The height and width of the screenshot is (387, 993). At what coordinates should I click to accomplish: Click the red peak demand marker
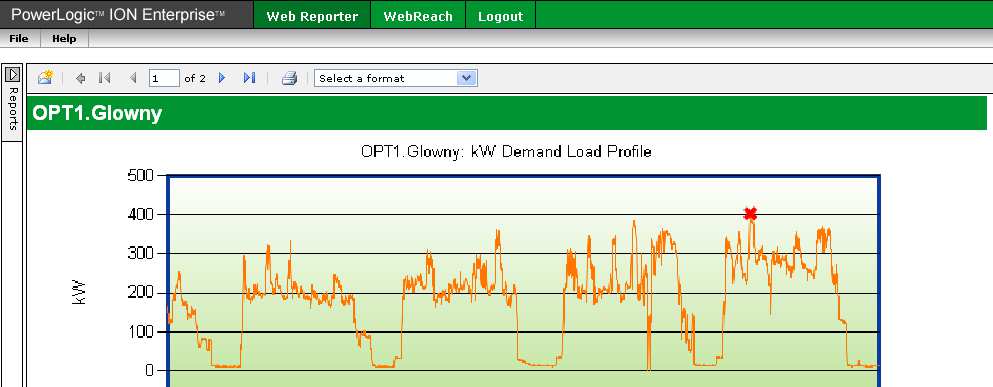[x=750, y=213]
